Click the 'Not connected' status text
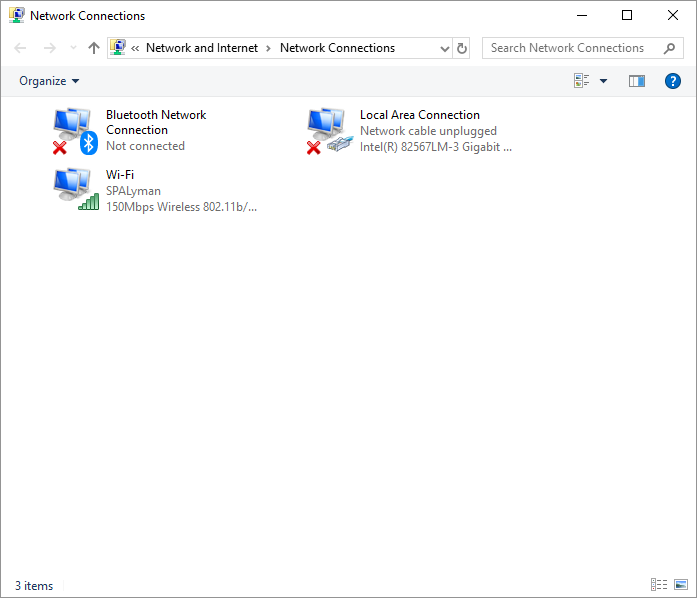This screenshot has width=697, height=598. pos(145,146)
